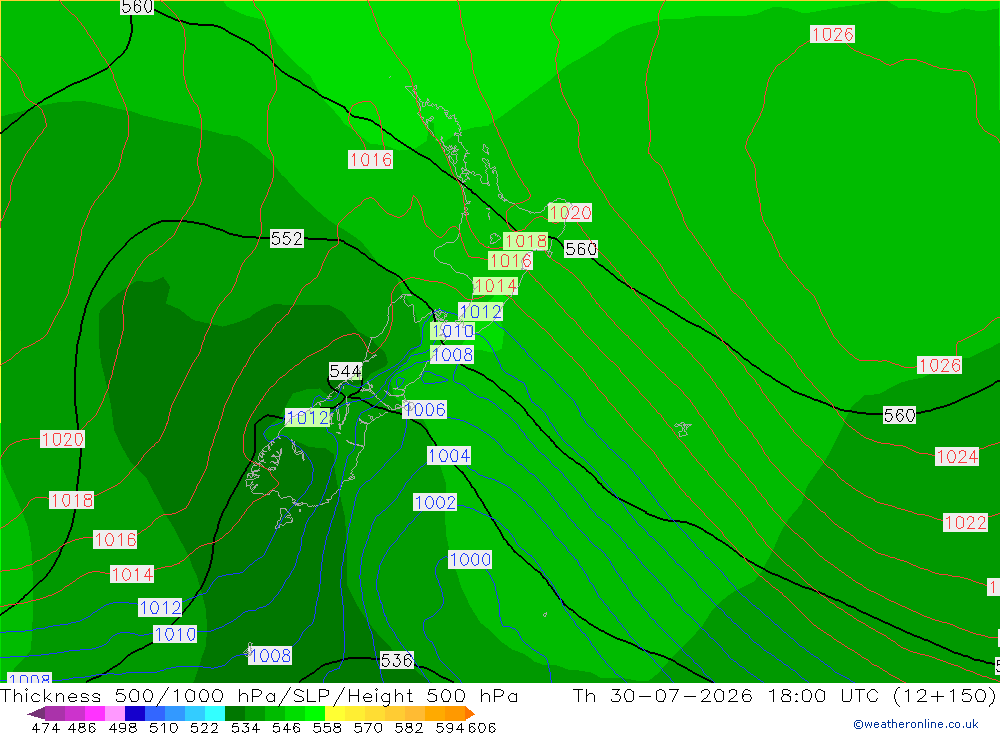The height and width of the screenshot is (733, 1000).
Task: Click the legend value 534
Action: (x=246, y=727)
